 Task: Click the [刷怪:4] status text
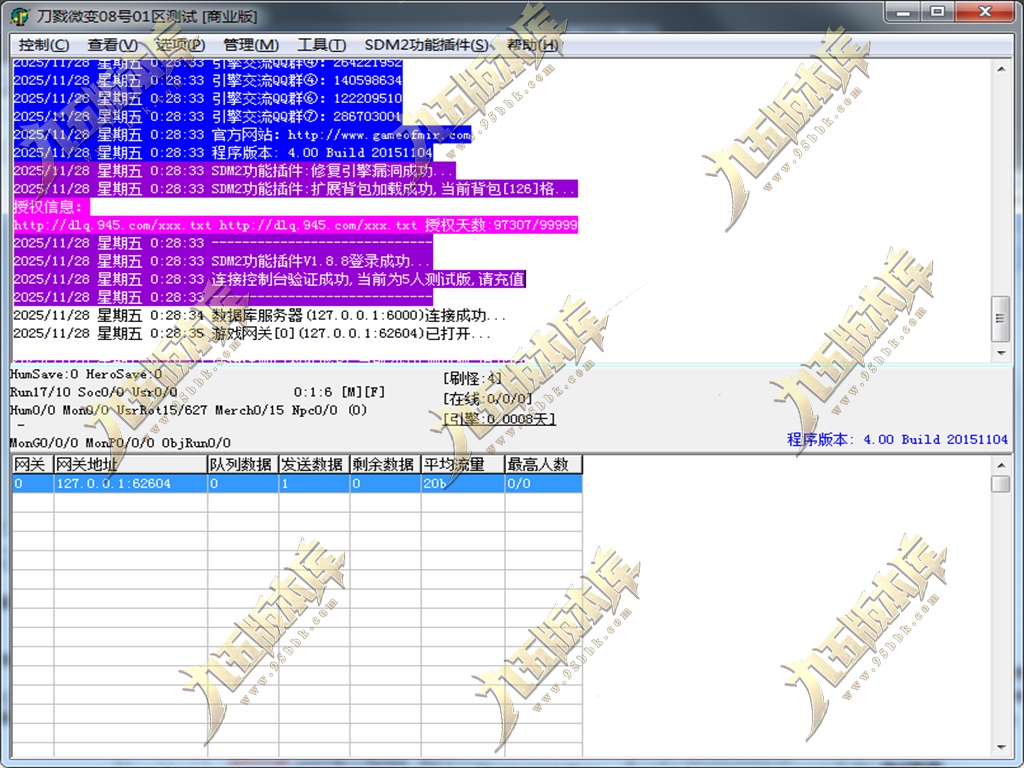pos(473,378)
